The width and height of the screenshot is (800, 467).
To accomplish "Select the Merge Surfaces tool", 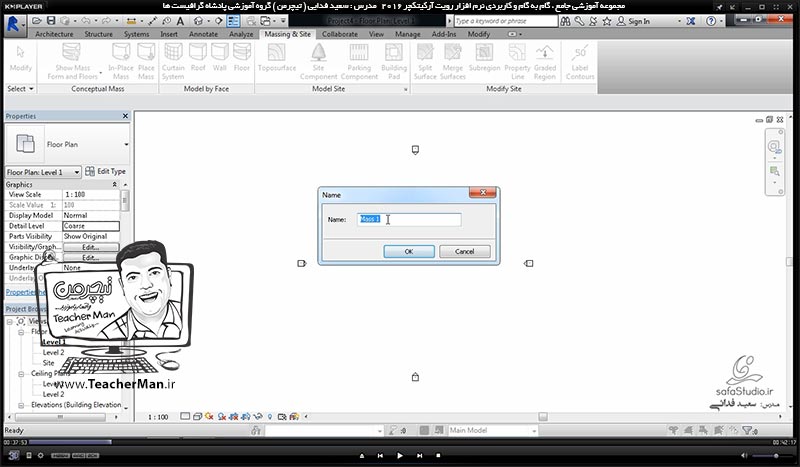I will coord(453,61).
